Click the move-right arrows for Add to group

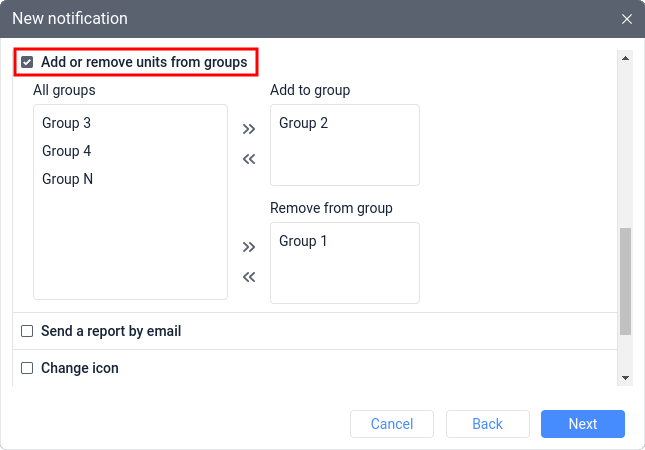click(x=249, y=129)
